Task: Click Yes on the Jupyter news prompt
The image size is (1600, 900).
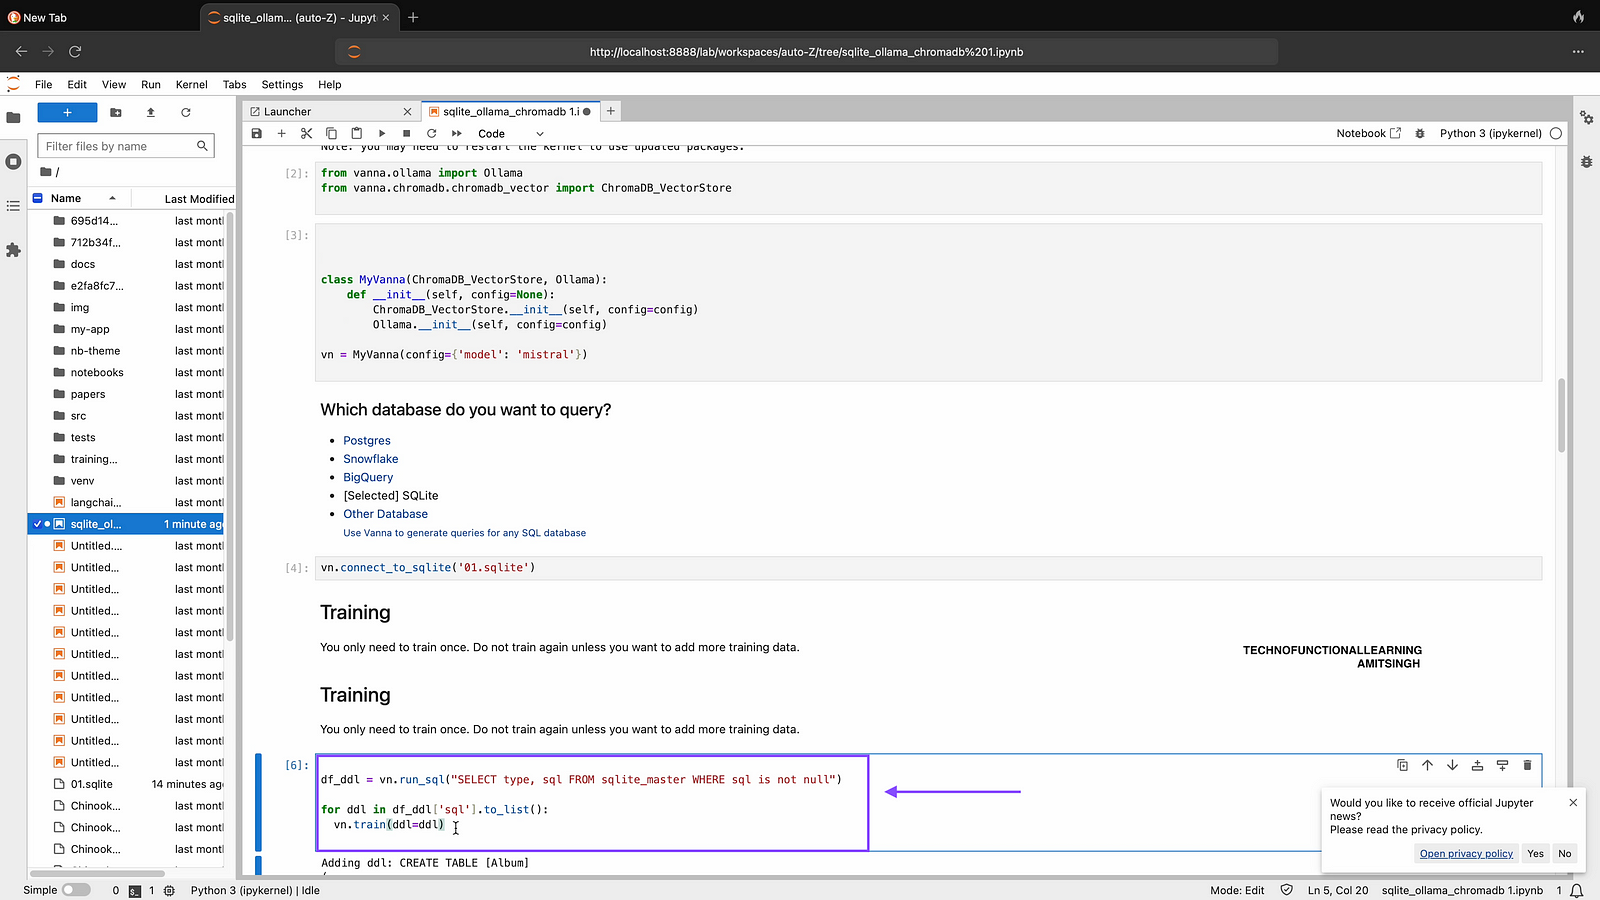Action: pyautogui.click(x=1535, y=853)
